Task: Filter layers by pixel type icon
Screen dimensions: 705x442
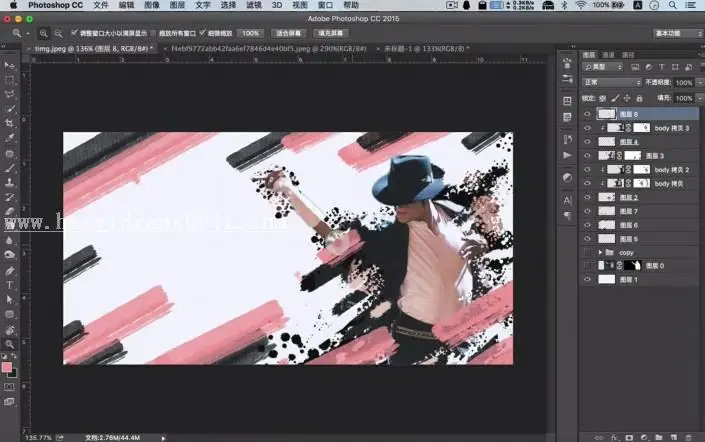Action: [x=635, y=67]
